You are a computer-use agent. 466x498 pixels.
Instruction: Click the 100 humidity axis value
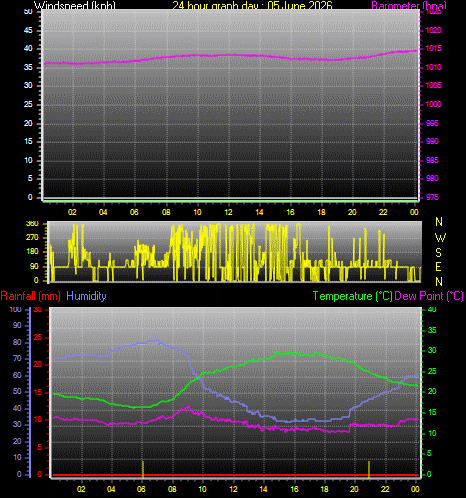click(x=15, y=309)
